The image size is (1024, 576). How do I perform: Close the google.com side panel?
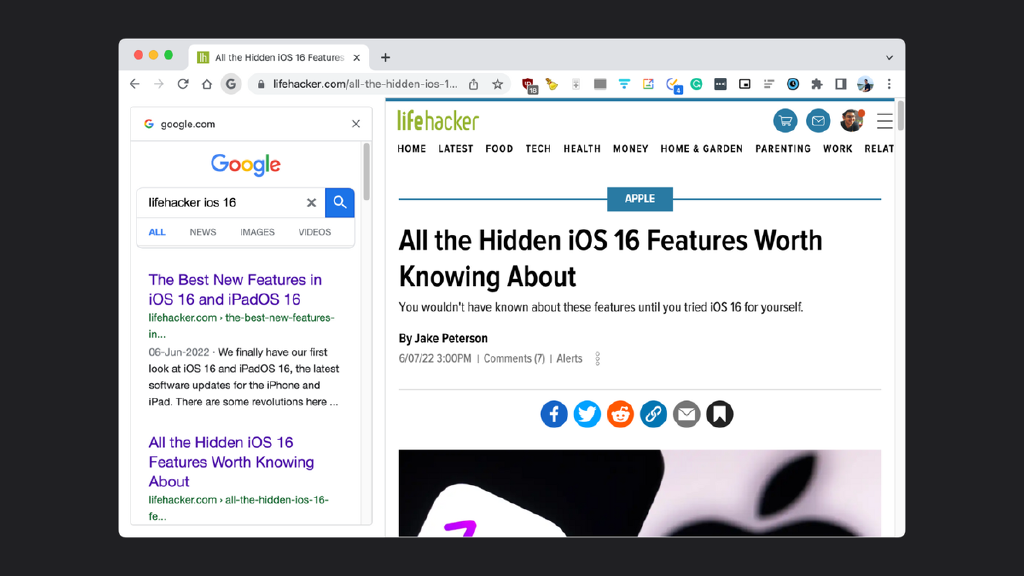tap(356, 123)
